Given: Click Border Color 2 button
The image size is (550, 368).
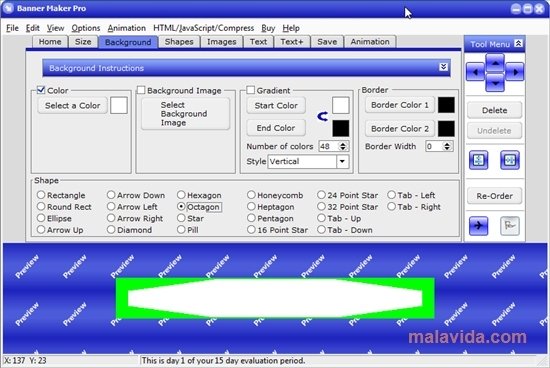Looking at the screenshot, I should click(400, 128).
